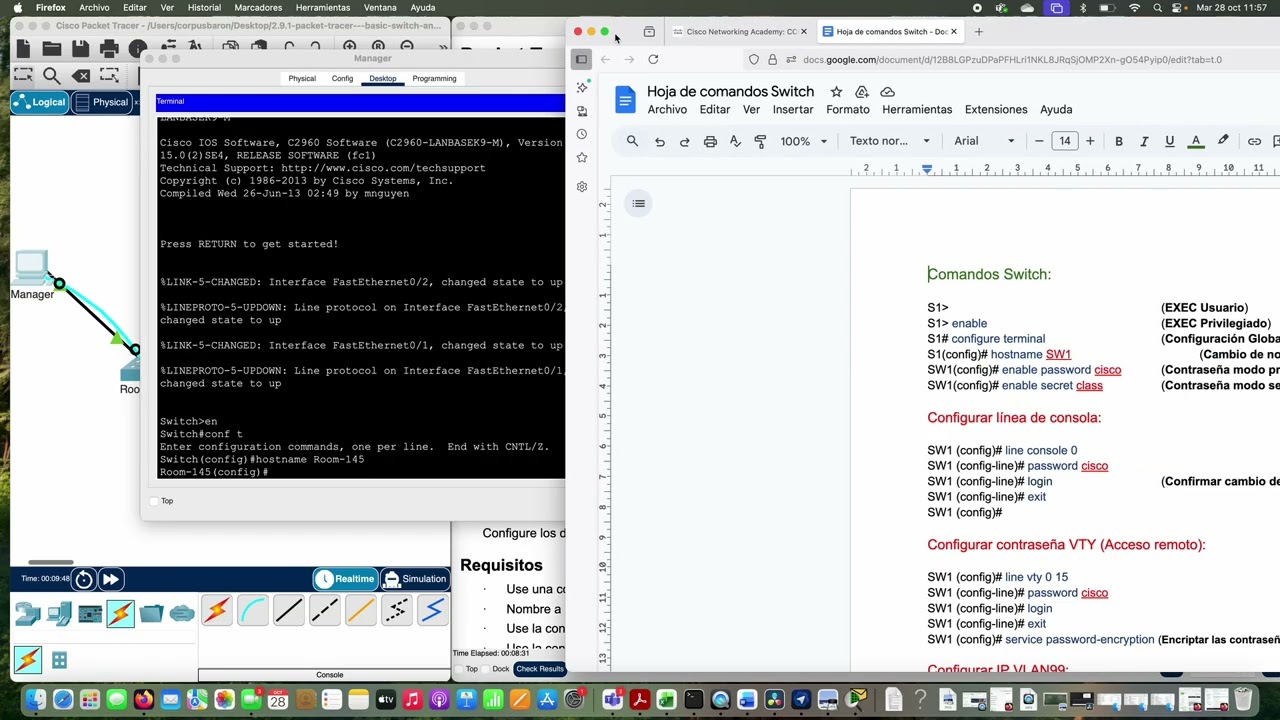Click the Docs paint format roller icon
1280x720 pixels.
pos(760,141)
